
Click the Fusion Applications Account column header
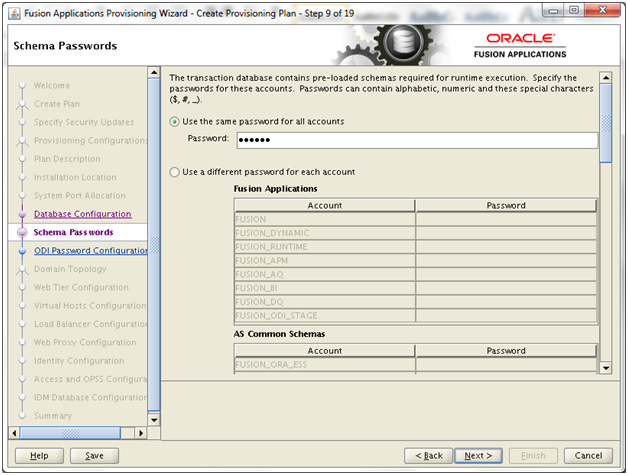click(x=325, y=205)
